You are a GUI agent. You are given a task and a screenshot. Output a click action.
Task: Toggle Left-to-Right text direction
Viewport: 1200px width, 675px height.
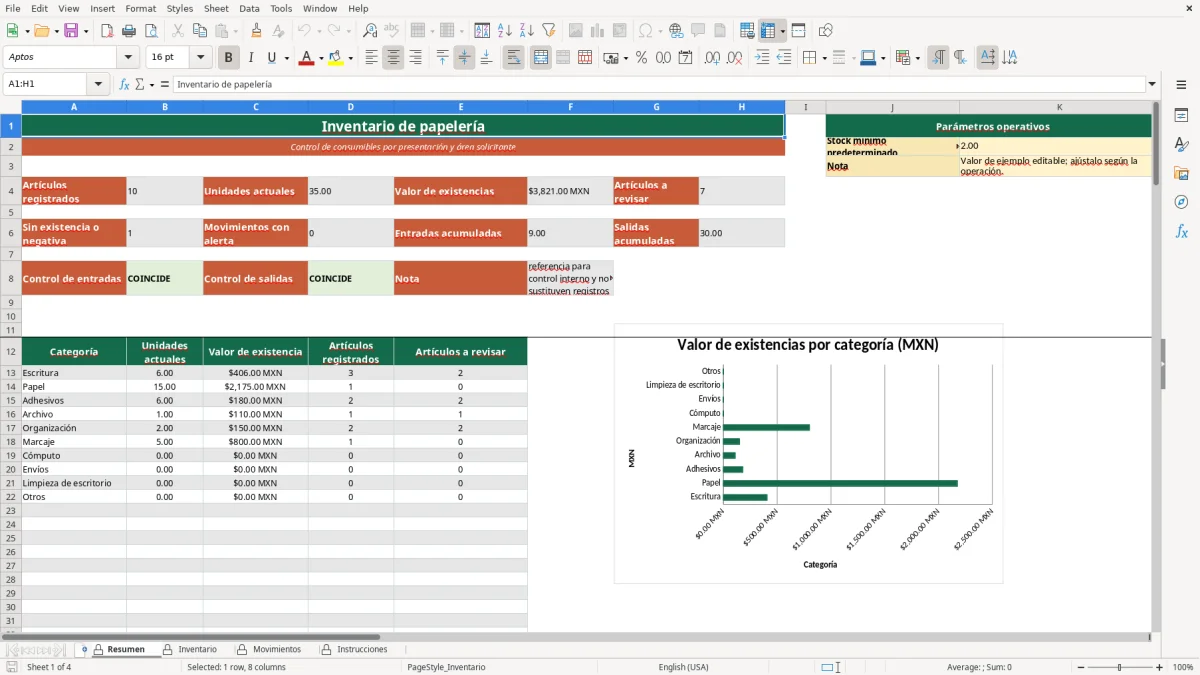coord(937,58)
